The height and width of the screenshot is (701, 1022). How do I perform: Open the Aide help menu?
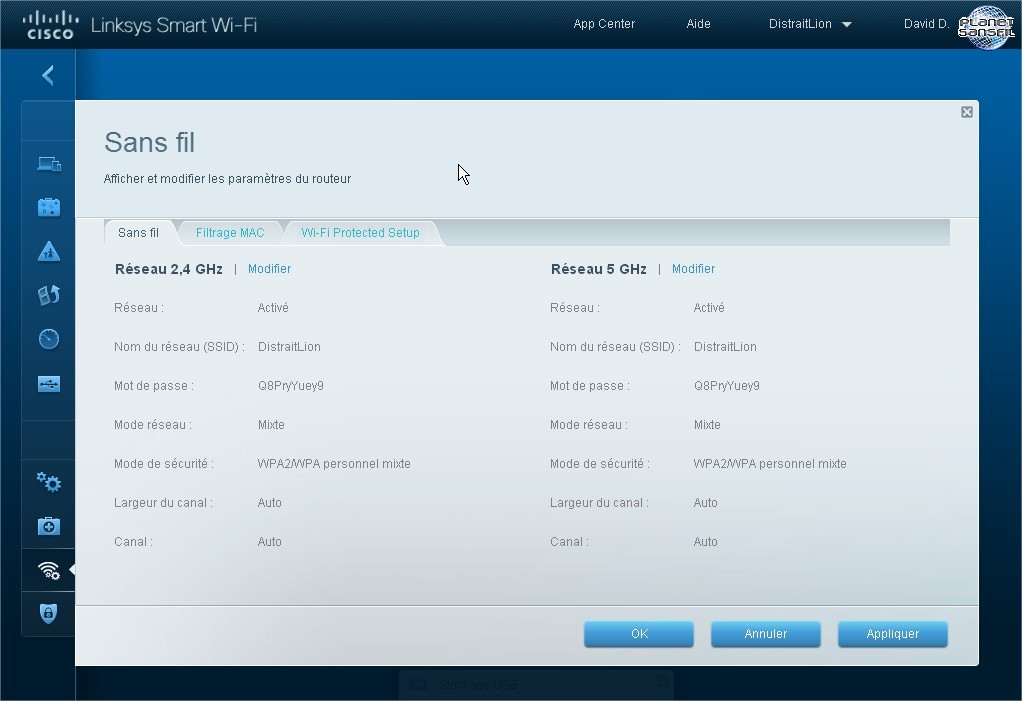pyautogui.click(x=698, y=23)
